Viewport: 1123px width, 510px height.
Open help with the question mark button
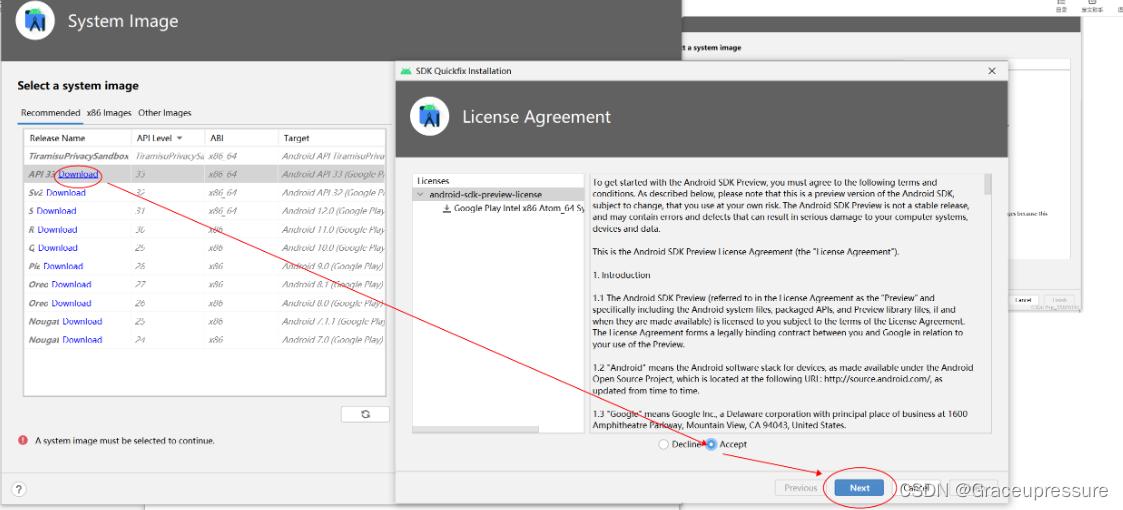coord(19,490)
